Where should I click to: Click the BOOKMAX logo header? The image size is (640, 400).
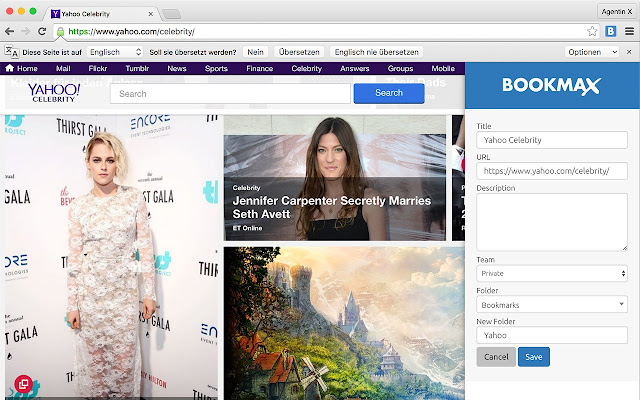[551, 86]
